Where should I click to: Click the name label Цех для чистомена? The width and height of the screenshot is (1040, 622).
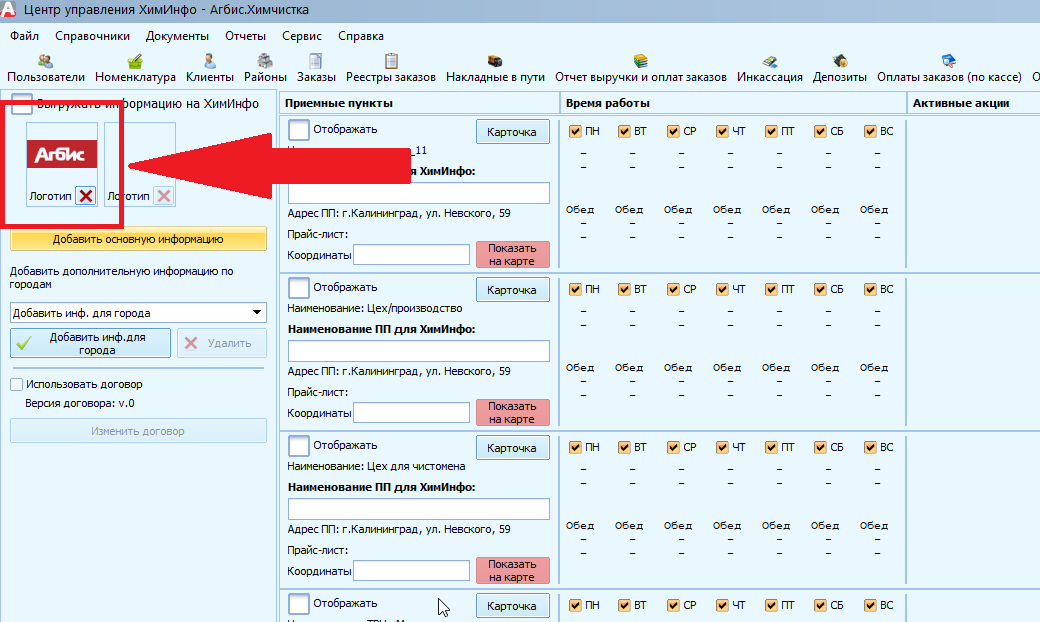tap(376, 466)
